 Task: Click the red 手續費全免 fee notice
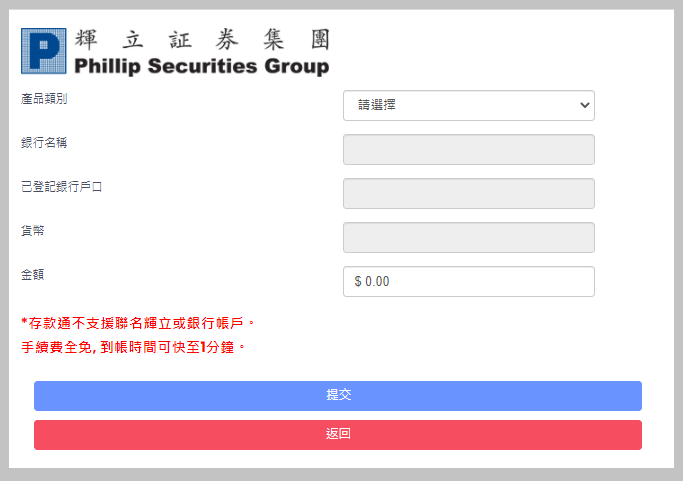(133, 347)
